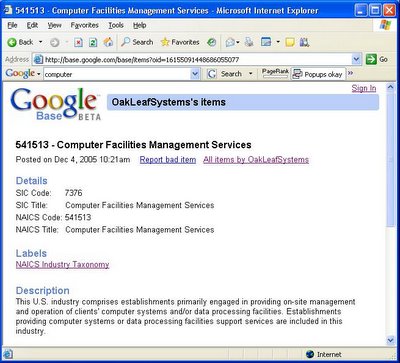This screenshot has height=363, width=400.
Task: Click the yellow Discuss toolbar icon
Action: click(x=290, y=42)
